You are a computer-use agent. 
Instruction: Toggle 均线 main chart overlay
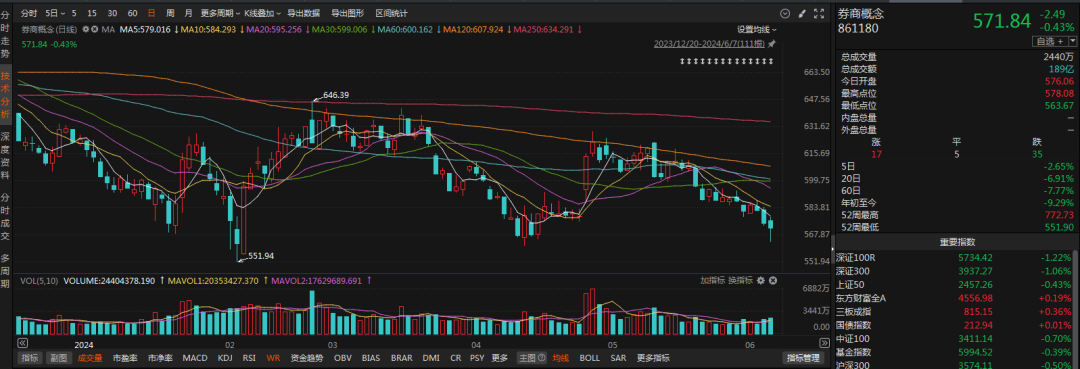click(561, 358)
